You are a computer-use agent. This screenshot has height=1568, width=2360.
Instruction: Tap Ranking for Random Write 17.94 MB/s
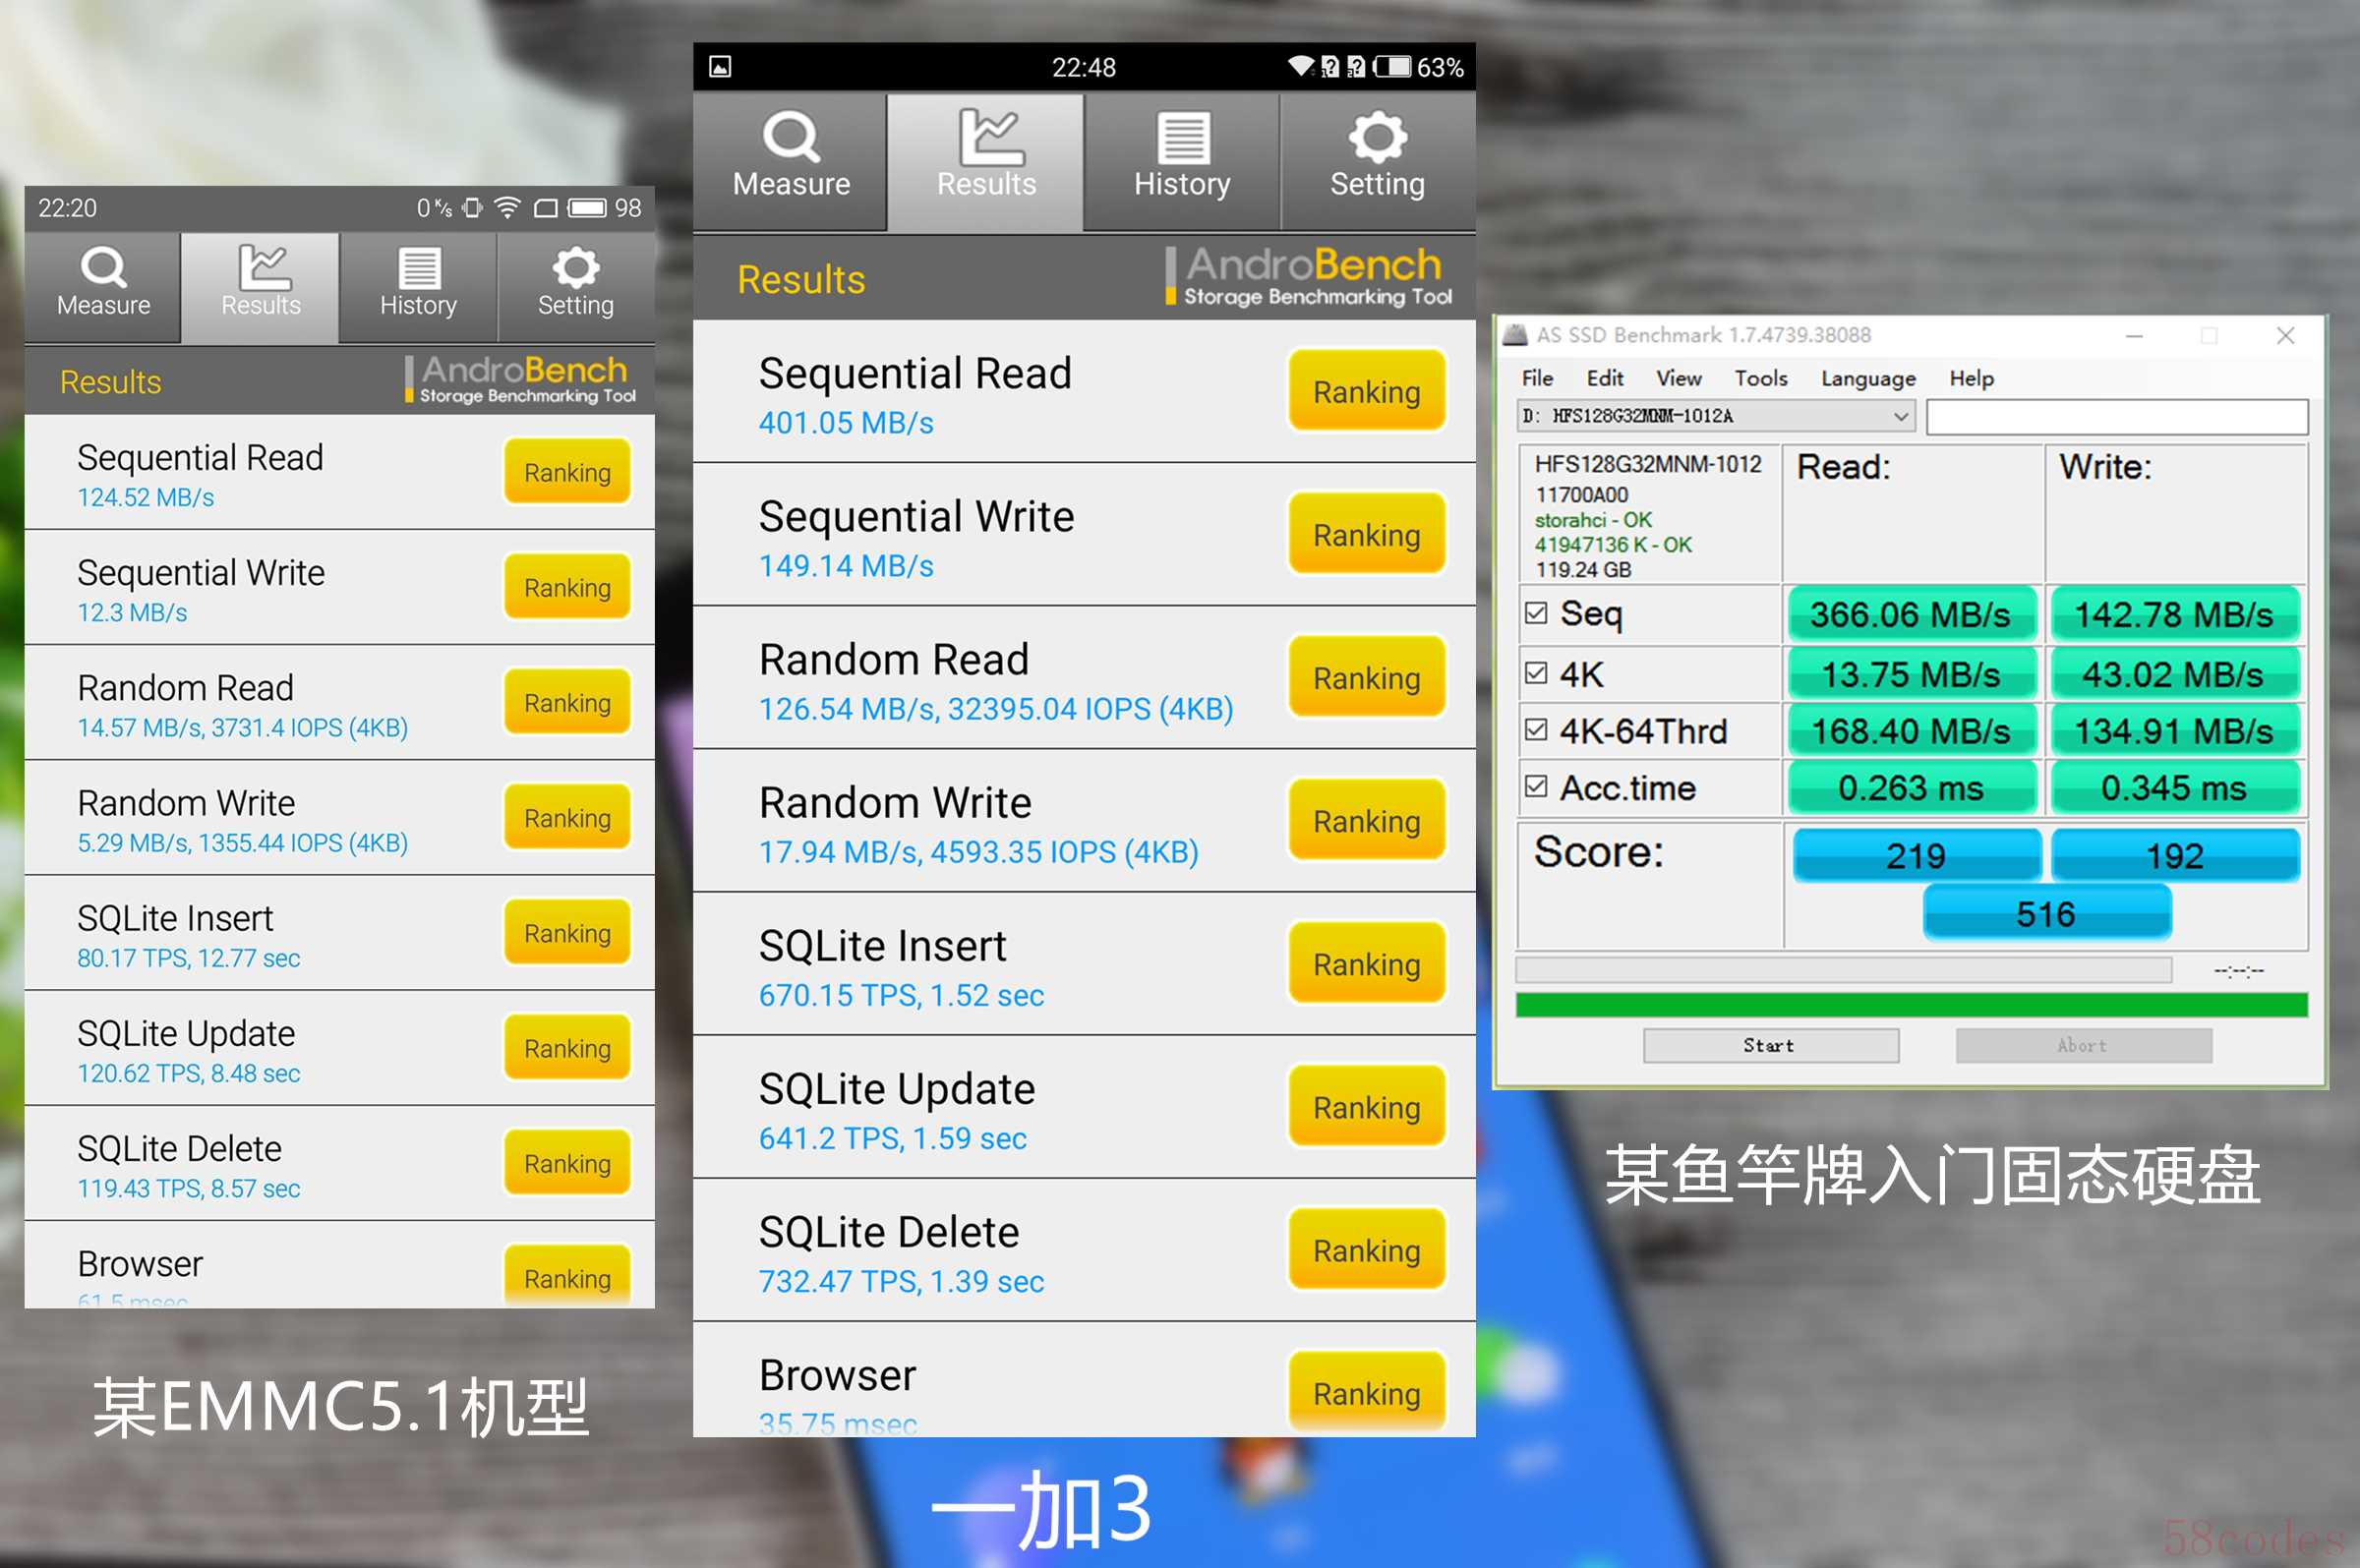(x=1366, y=820)
